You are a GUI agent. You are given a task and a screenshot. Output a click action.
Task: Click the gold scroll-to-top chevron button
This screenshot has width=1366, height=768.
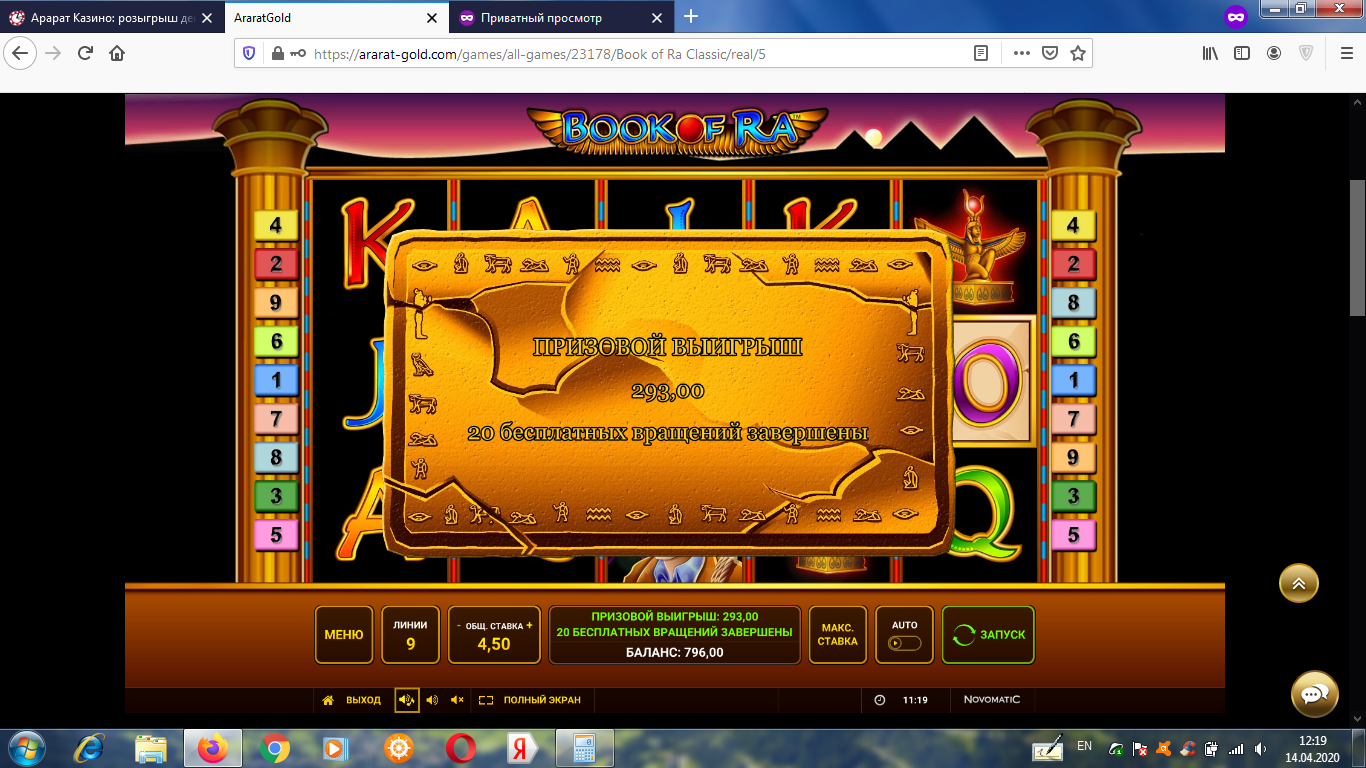click(1299, 584)
